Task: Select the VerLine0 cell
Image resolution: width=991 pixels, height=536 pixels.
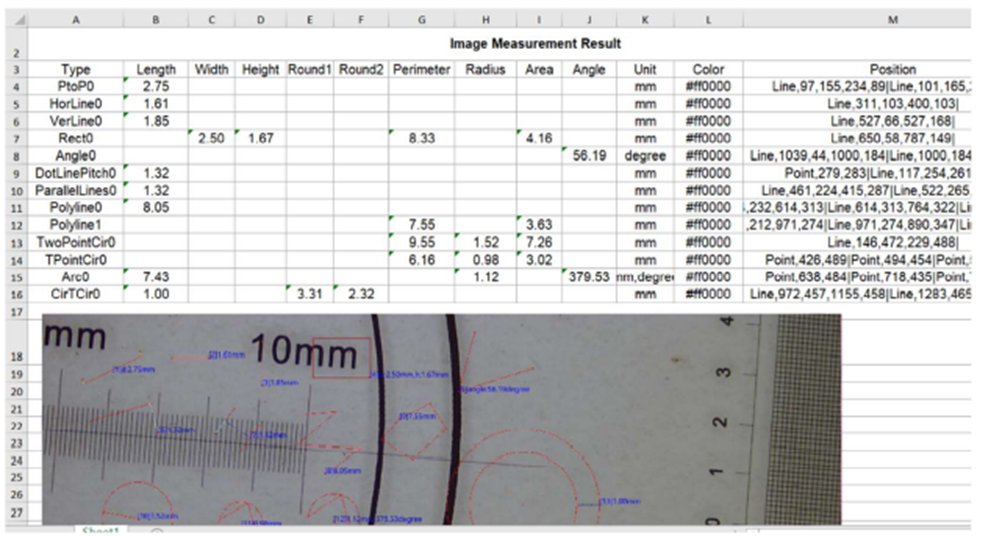Action: click(76, 121)
